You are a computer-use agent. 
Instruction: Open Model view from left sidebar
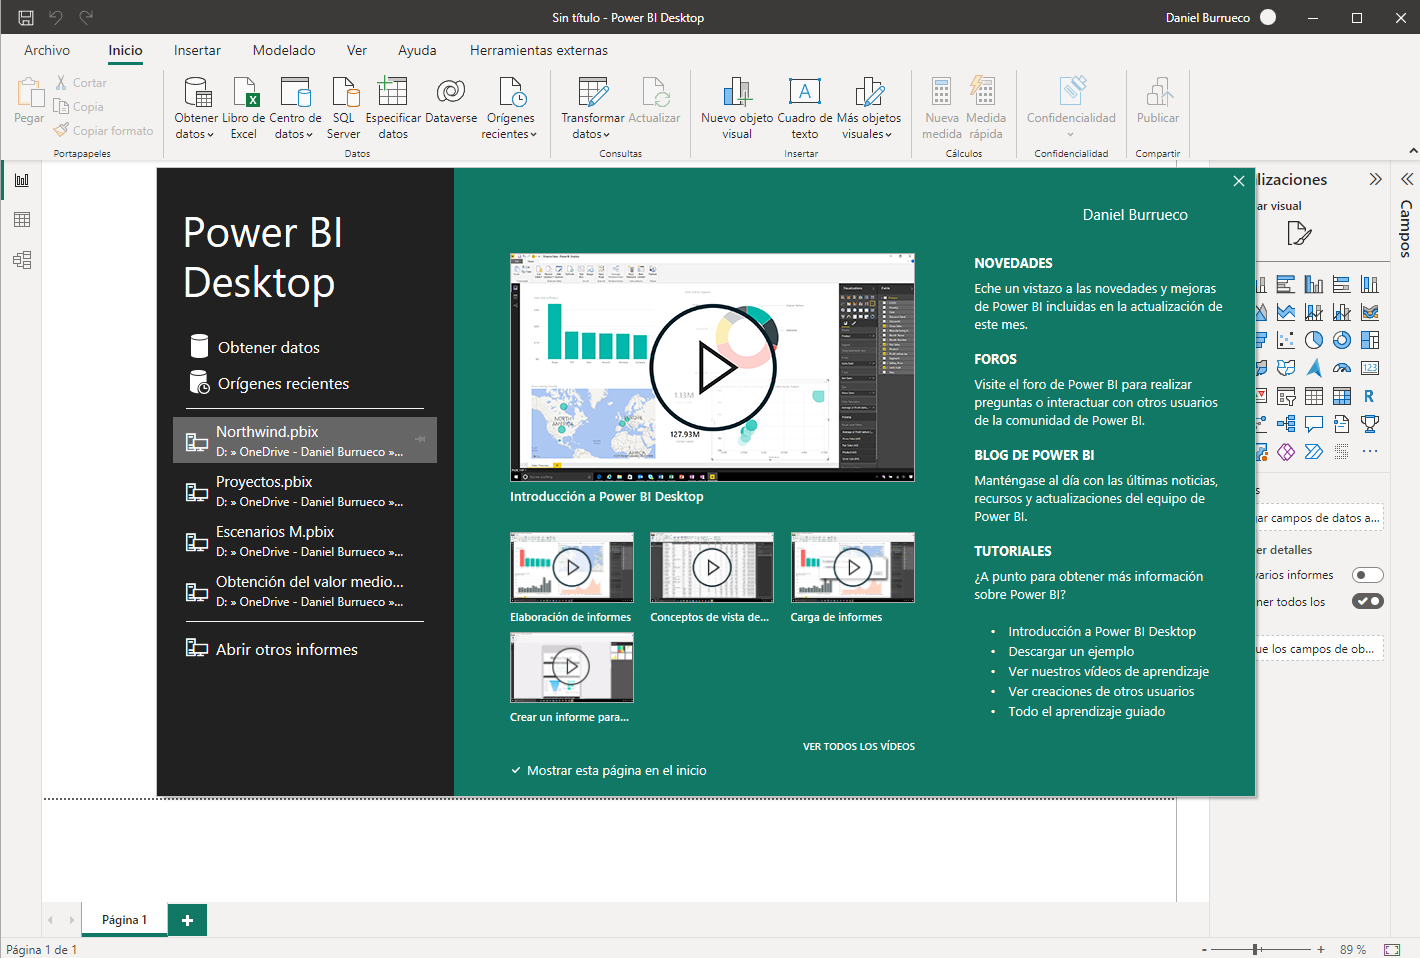(x=22, y=259)
